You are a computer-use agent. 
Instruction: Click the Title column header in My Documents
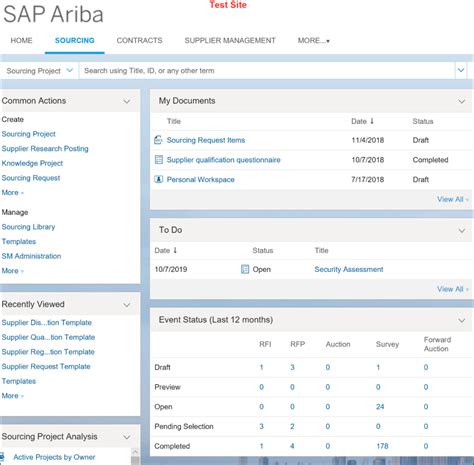tap(174, 121)
